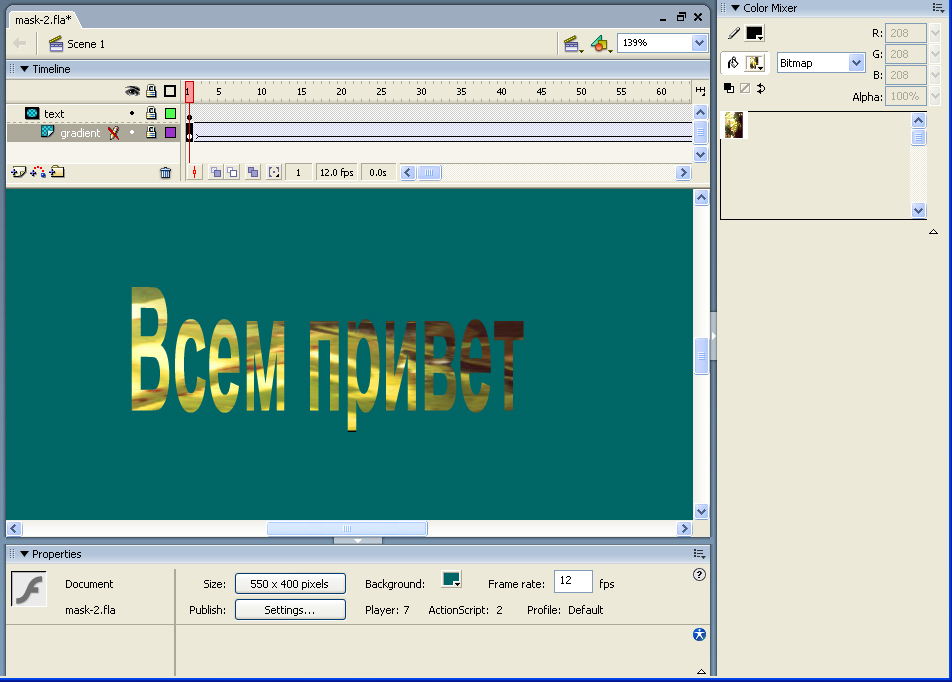Open the Edit Scene clapperboard menu
Viewport: 952px width, 682px height.
click(x=573, y=44)
